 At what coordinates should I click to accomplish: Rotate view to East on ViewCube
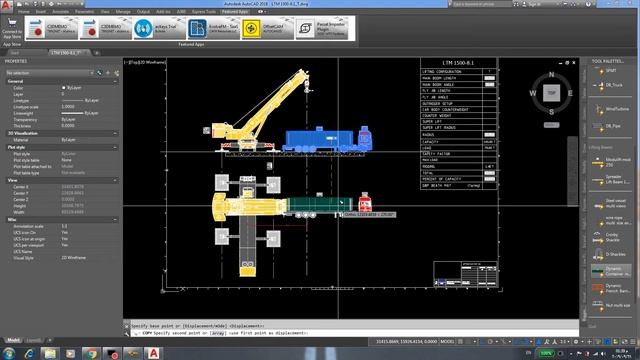(x=570, y=93)
